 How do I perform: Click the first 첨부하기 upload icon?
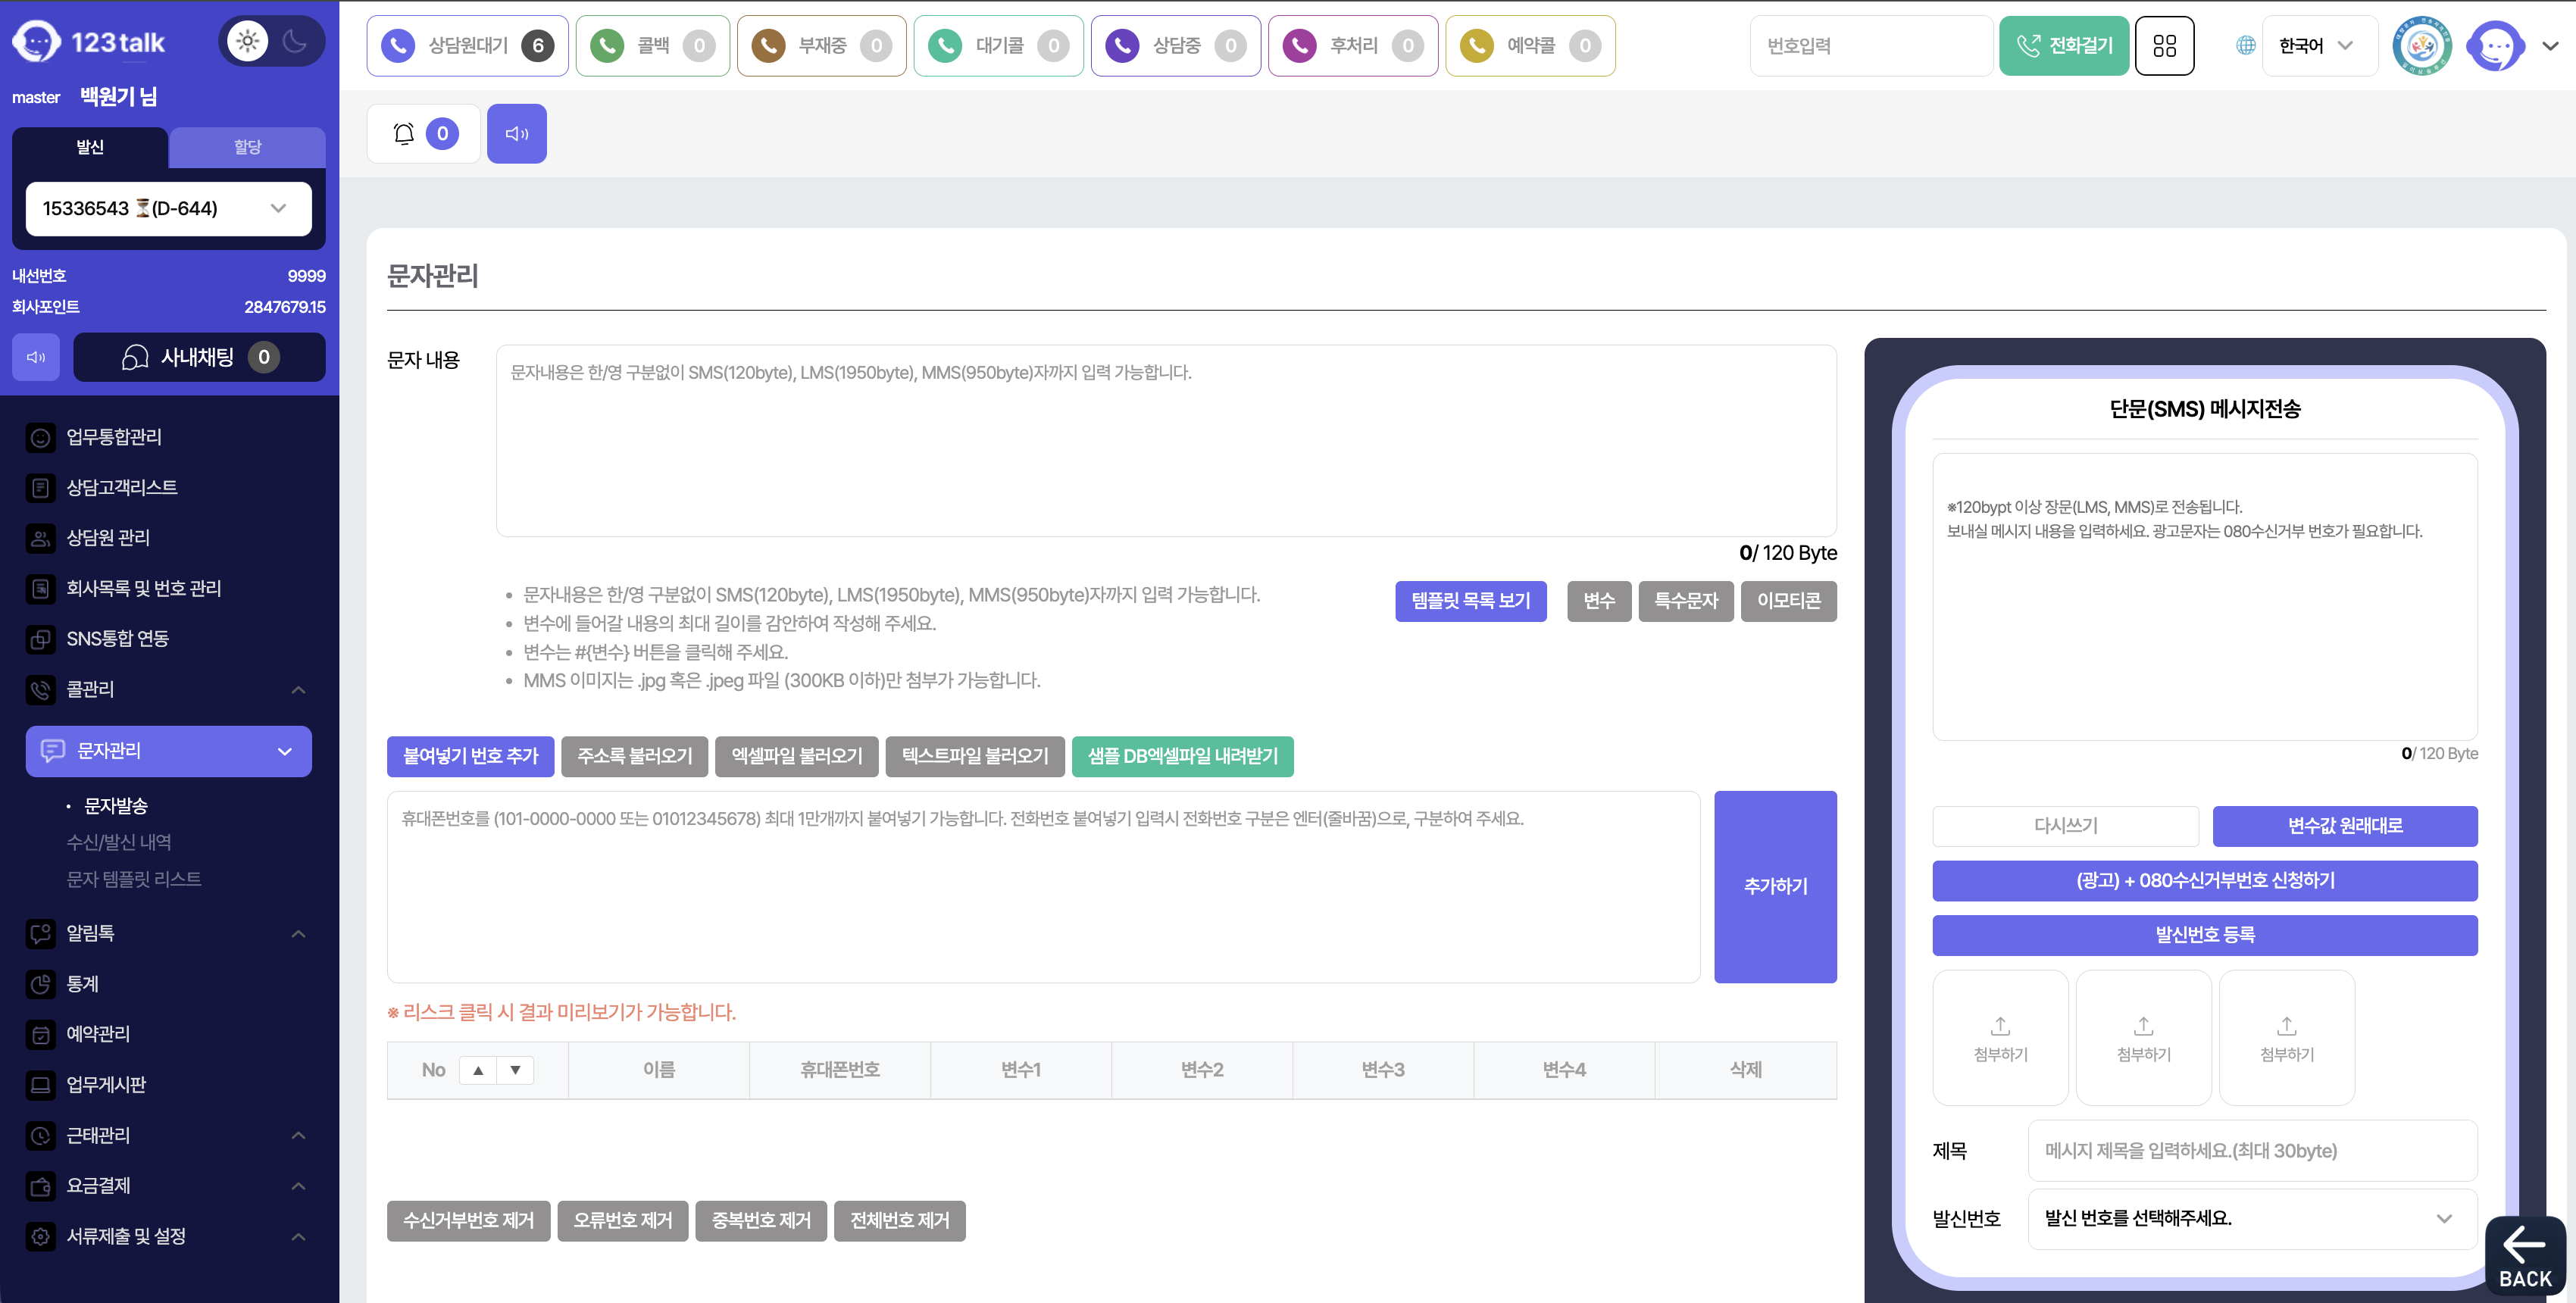pos(2000,1027)
